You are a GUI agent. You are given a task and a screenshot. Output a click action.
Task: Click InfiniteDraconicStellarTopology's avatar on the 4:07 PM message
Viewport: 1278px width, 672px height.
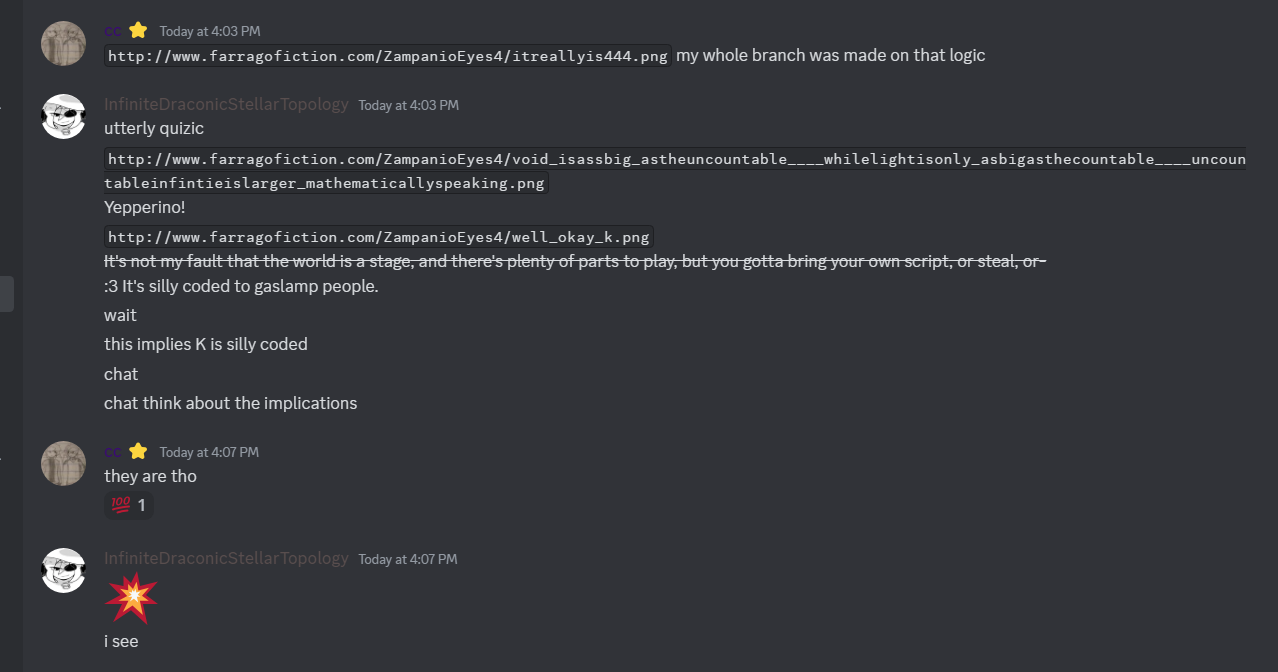point(63,571)
